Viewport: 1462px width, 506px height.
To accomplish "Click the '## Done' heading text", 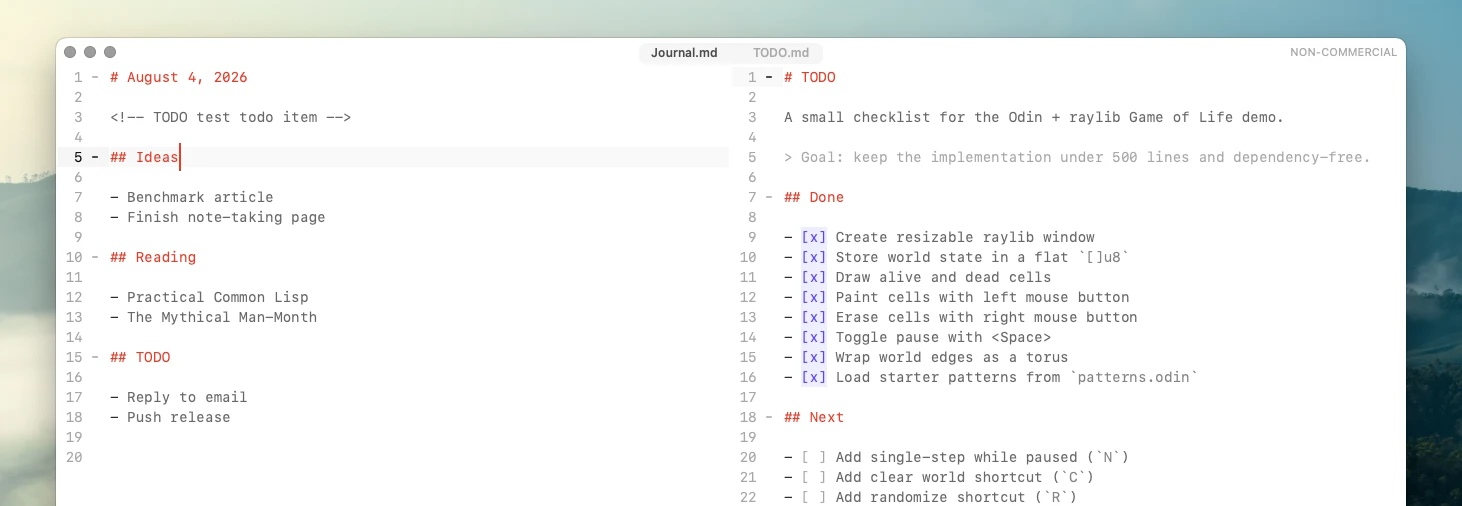I will pos(814,197).
